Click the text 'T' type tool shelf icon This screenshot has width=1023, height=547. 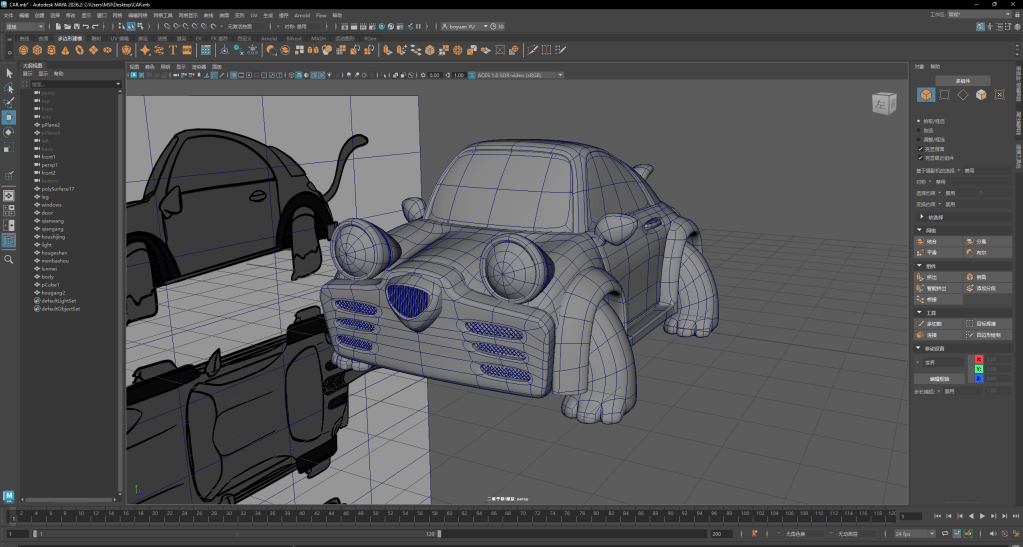tap(173, 49)
